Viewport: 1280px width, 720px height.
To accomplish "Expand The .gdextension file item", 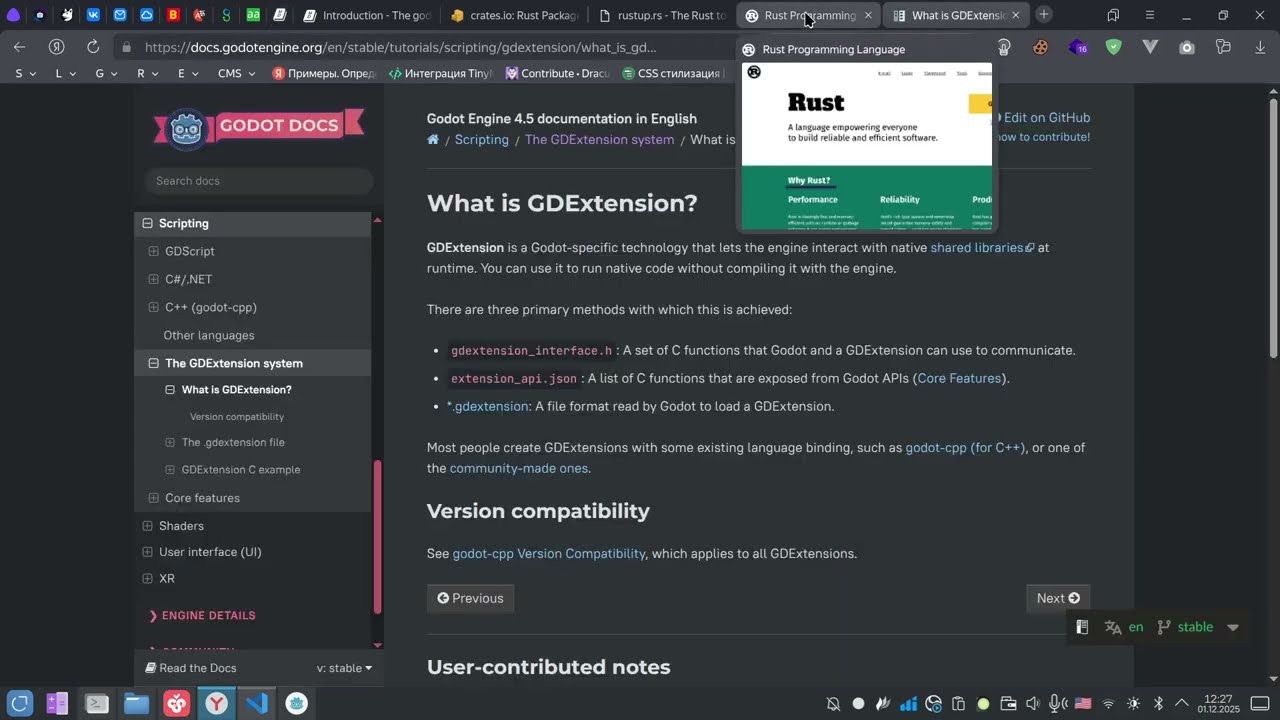I will coord(170,442).
